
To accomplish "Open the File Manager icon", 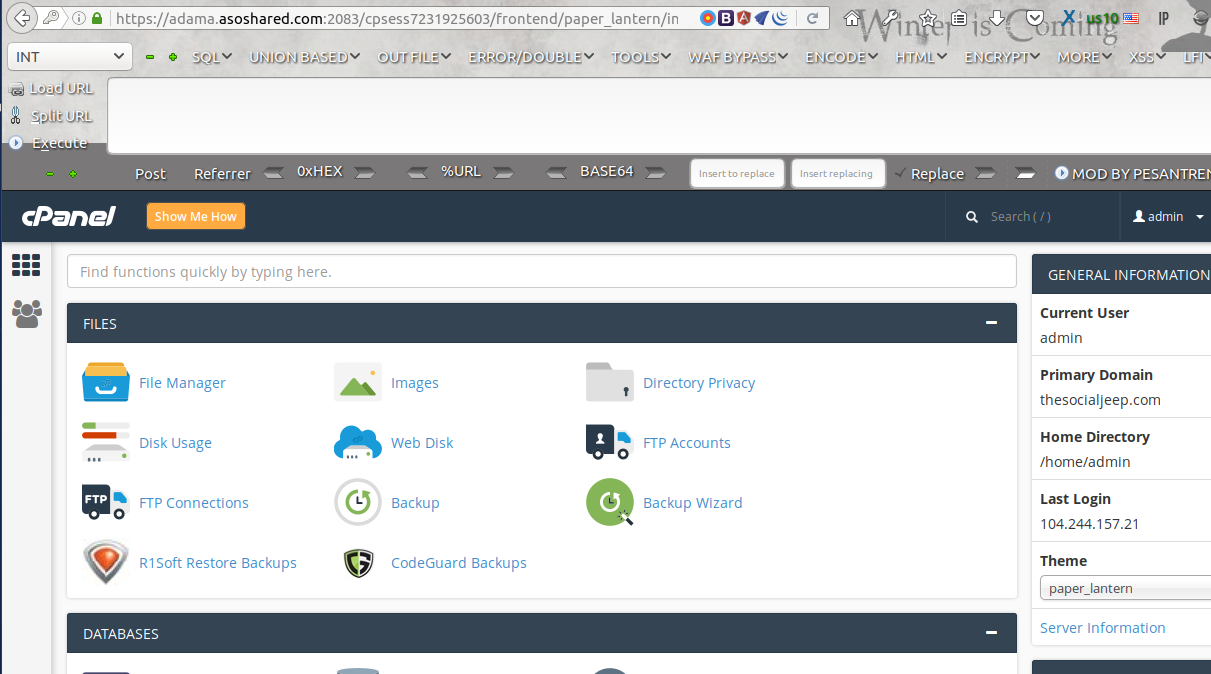I will pos(106,382).
